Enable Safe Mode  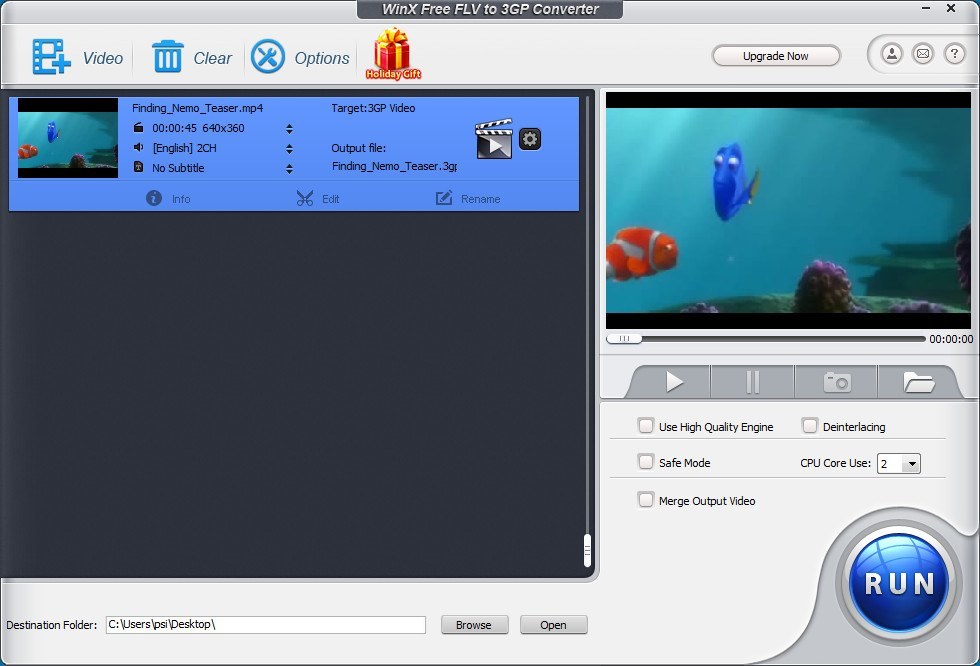click(646, 462)
